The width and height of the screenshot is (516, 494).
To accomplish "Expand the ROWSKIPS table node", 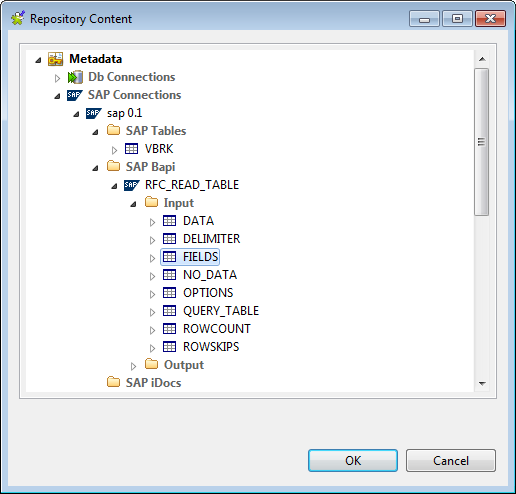I will (x=152, y=348).
